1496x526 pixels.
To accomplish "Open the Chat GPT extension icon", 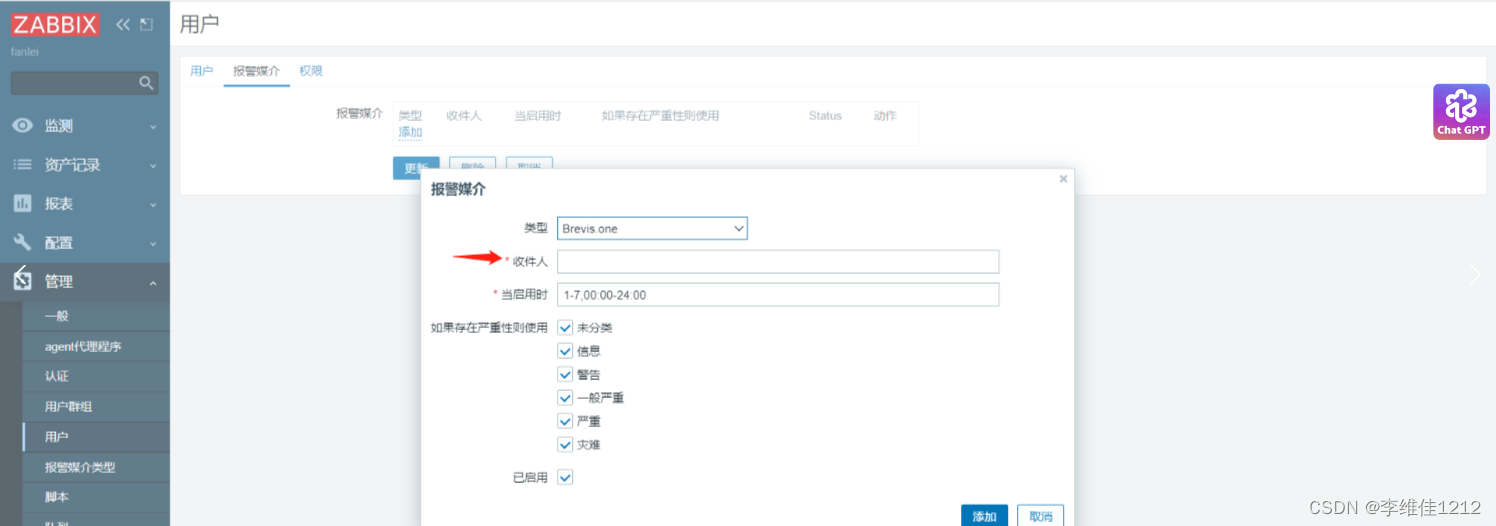I will (1461, 111).
